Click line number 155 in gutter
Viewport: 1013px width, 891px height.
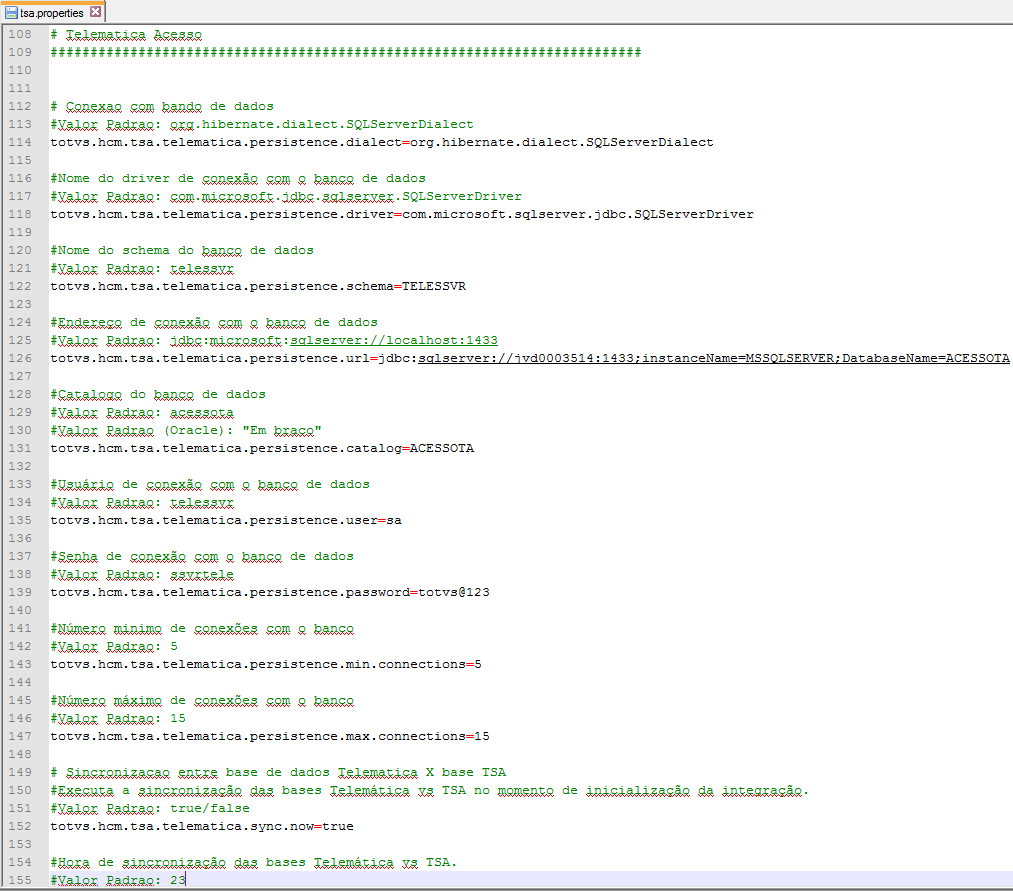tap(20, 881)
